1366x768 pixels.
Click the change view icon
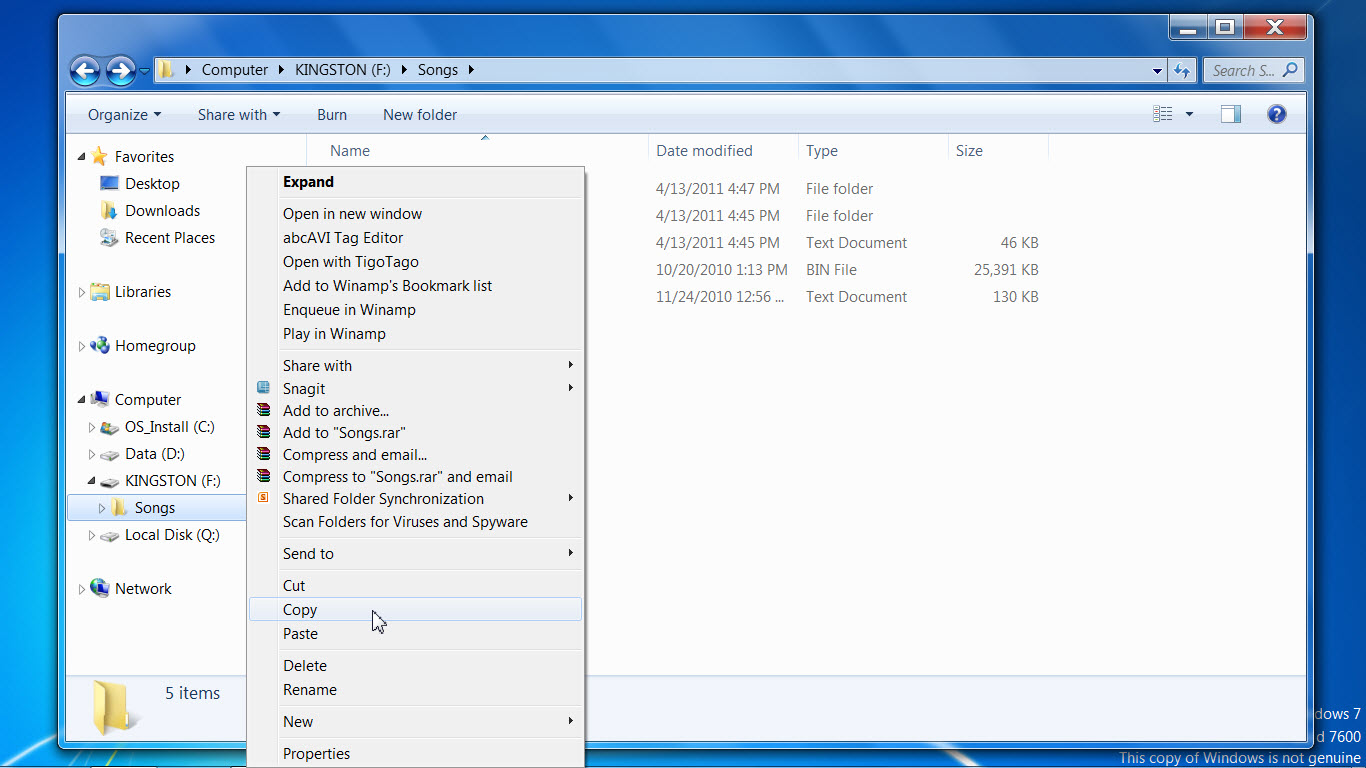point(1163,114)
